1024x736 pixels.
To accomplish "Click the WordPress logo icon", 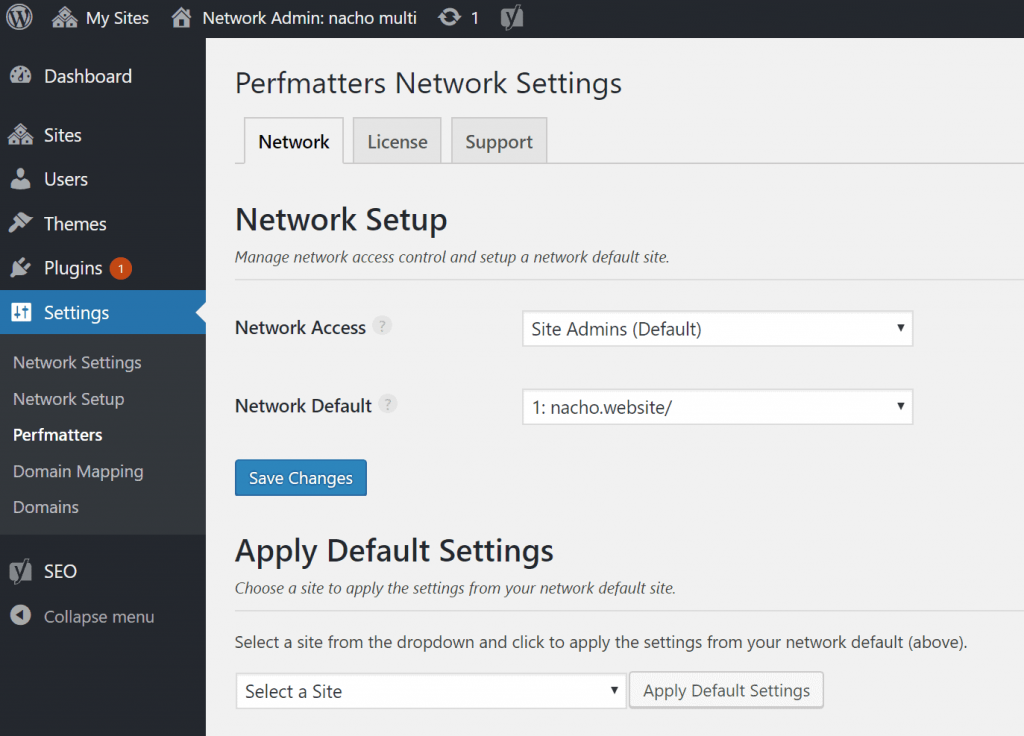I will click(19, 18).
